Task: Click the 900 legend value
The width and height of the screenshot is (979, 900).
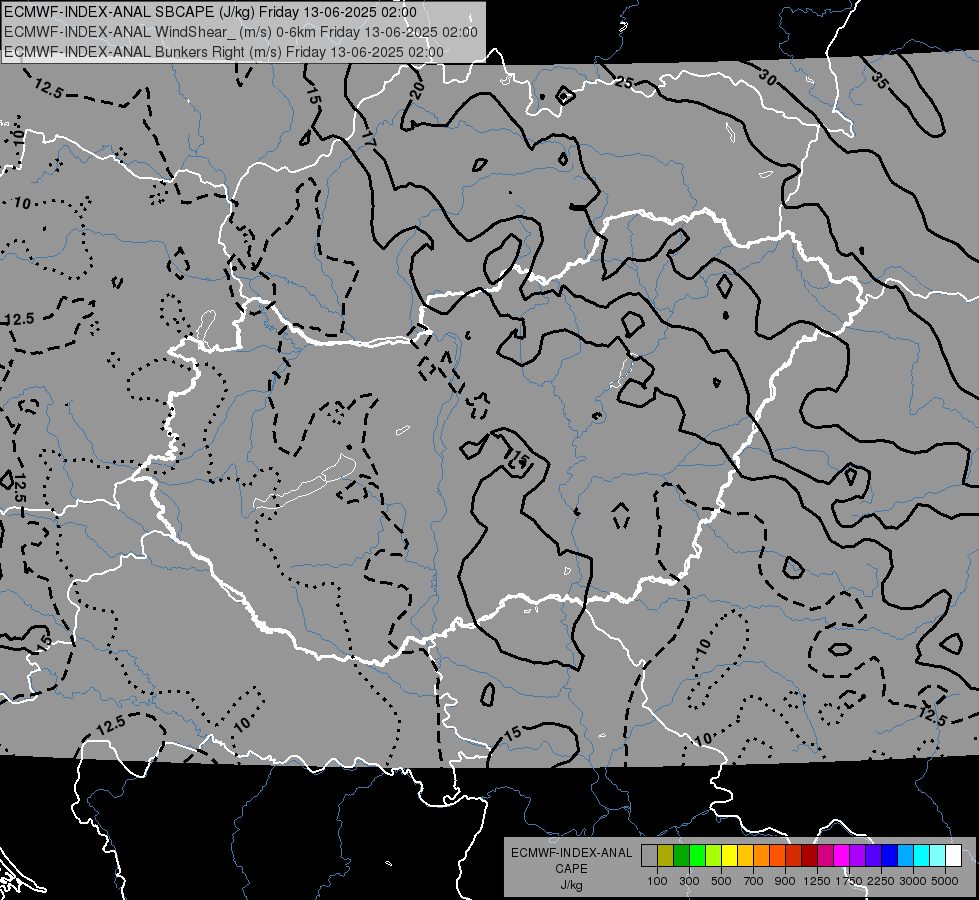Action: point(785,881)
